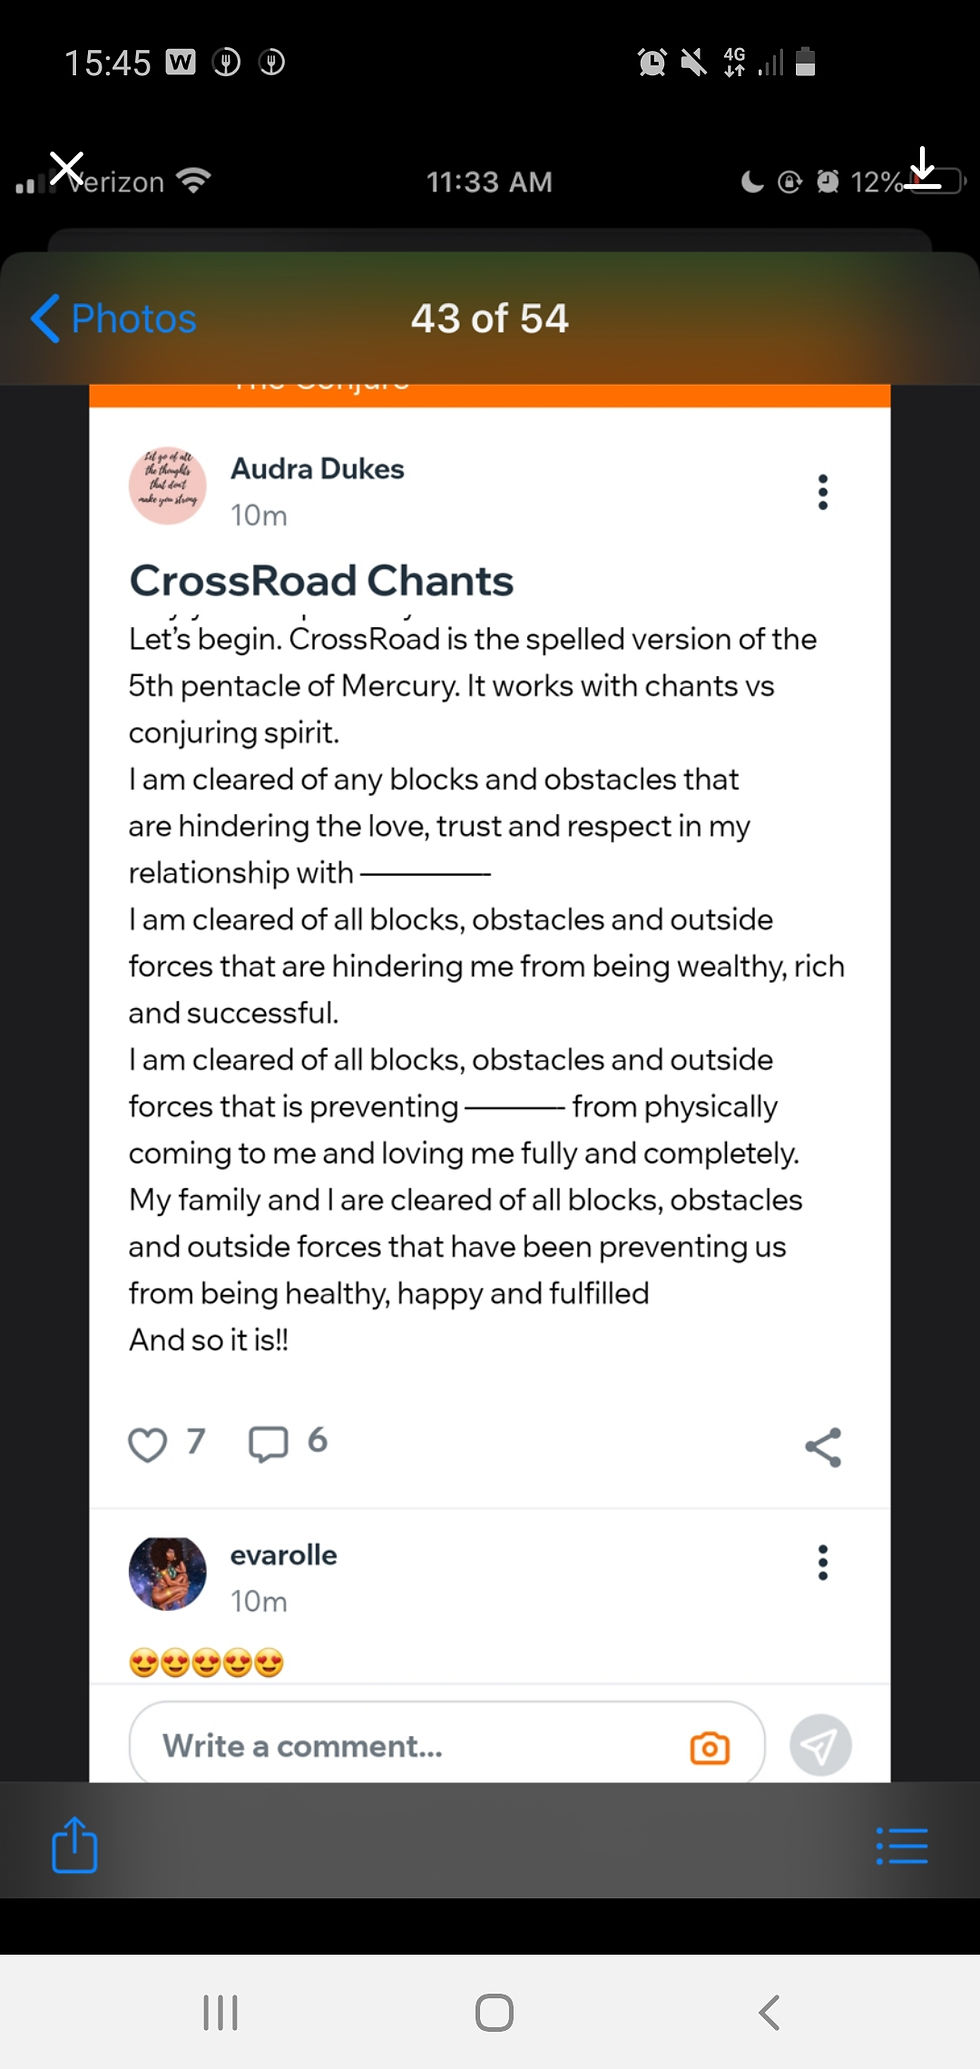Viewport: 980px width, 2069px height.
Task: Go back to Photos
Action: (114, 319)
